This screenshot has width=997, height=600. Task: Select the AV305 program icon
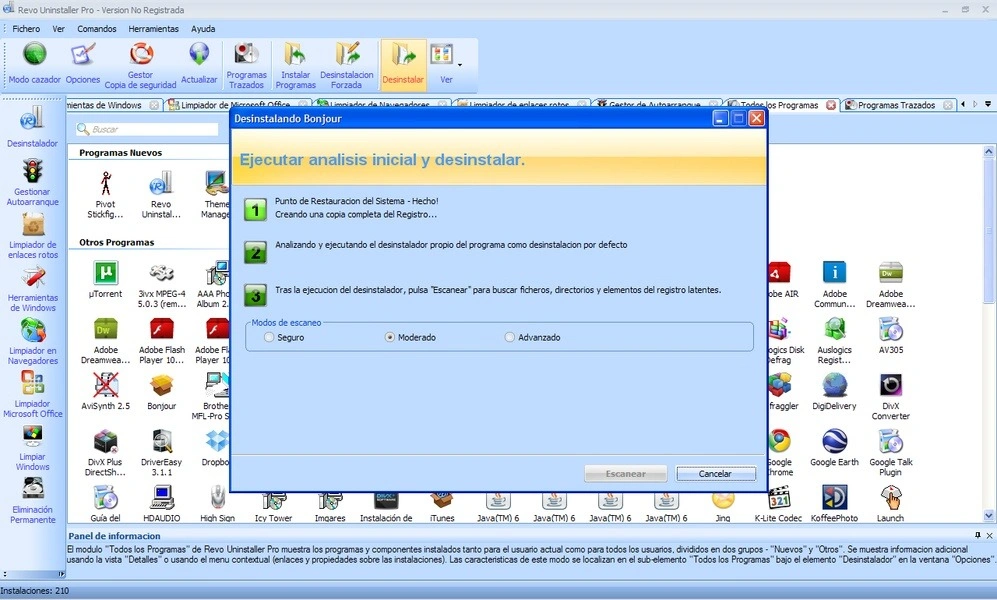tap(890, 336)
